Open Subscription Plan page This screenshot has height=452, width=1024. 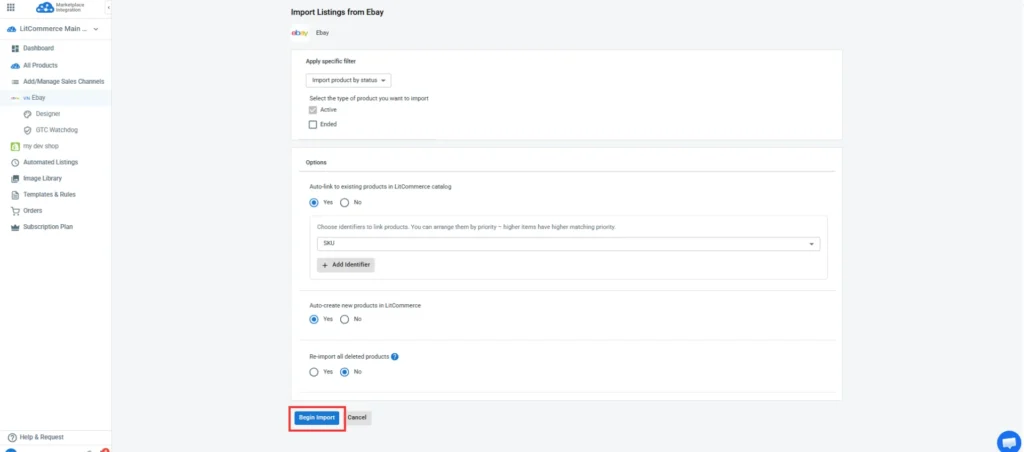[x=48, y=227]
